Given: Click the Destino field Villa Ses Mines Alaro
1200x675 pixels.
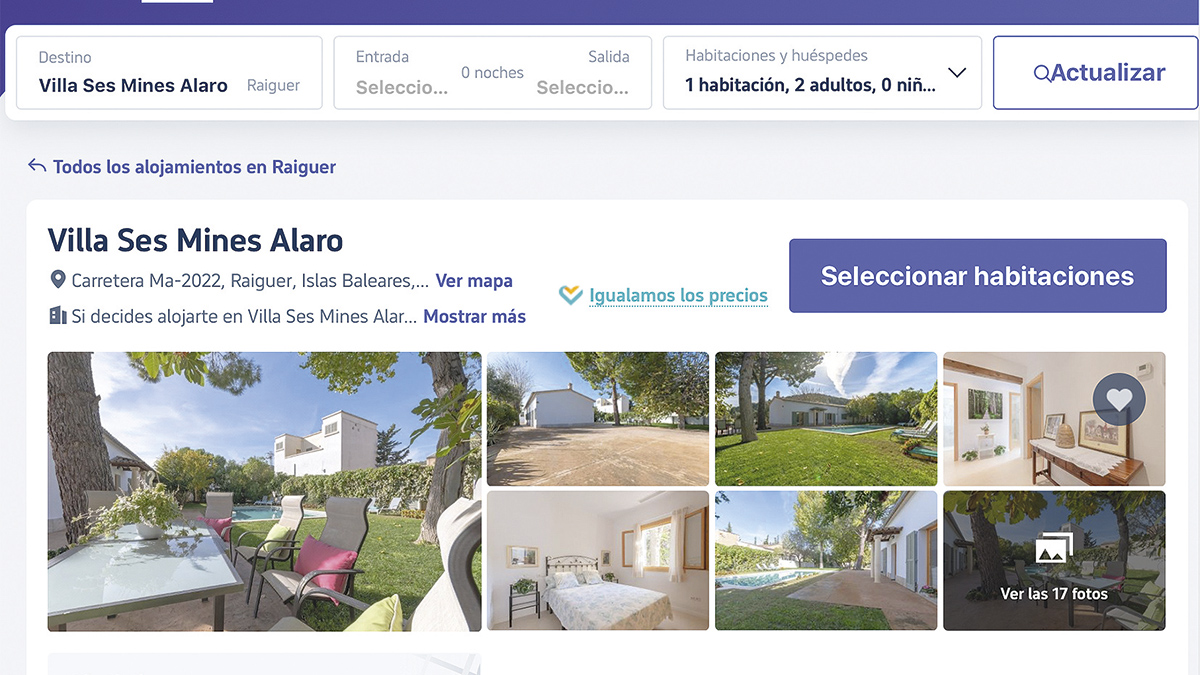Looking at the screenshot, I should tap(169, 73).
